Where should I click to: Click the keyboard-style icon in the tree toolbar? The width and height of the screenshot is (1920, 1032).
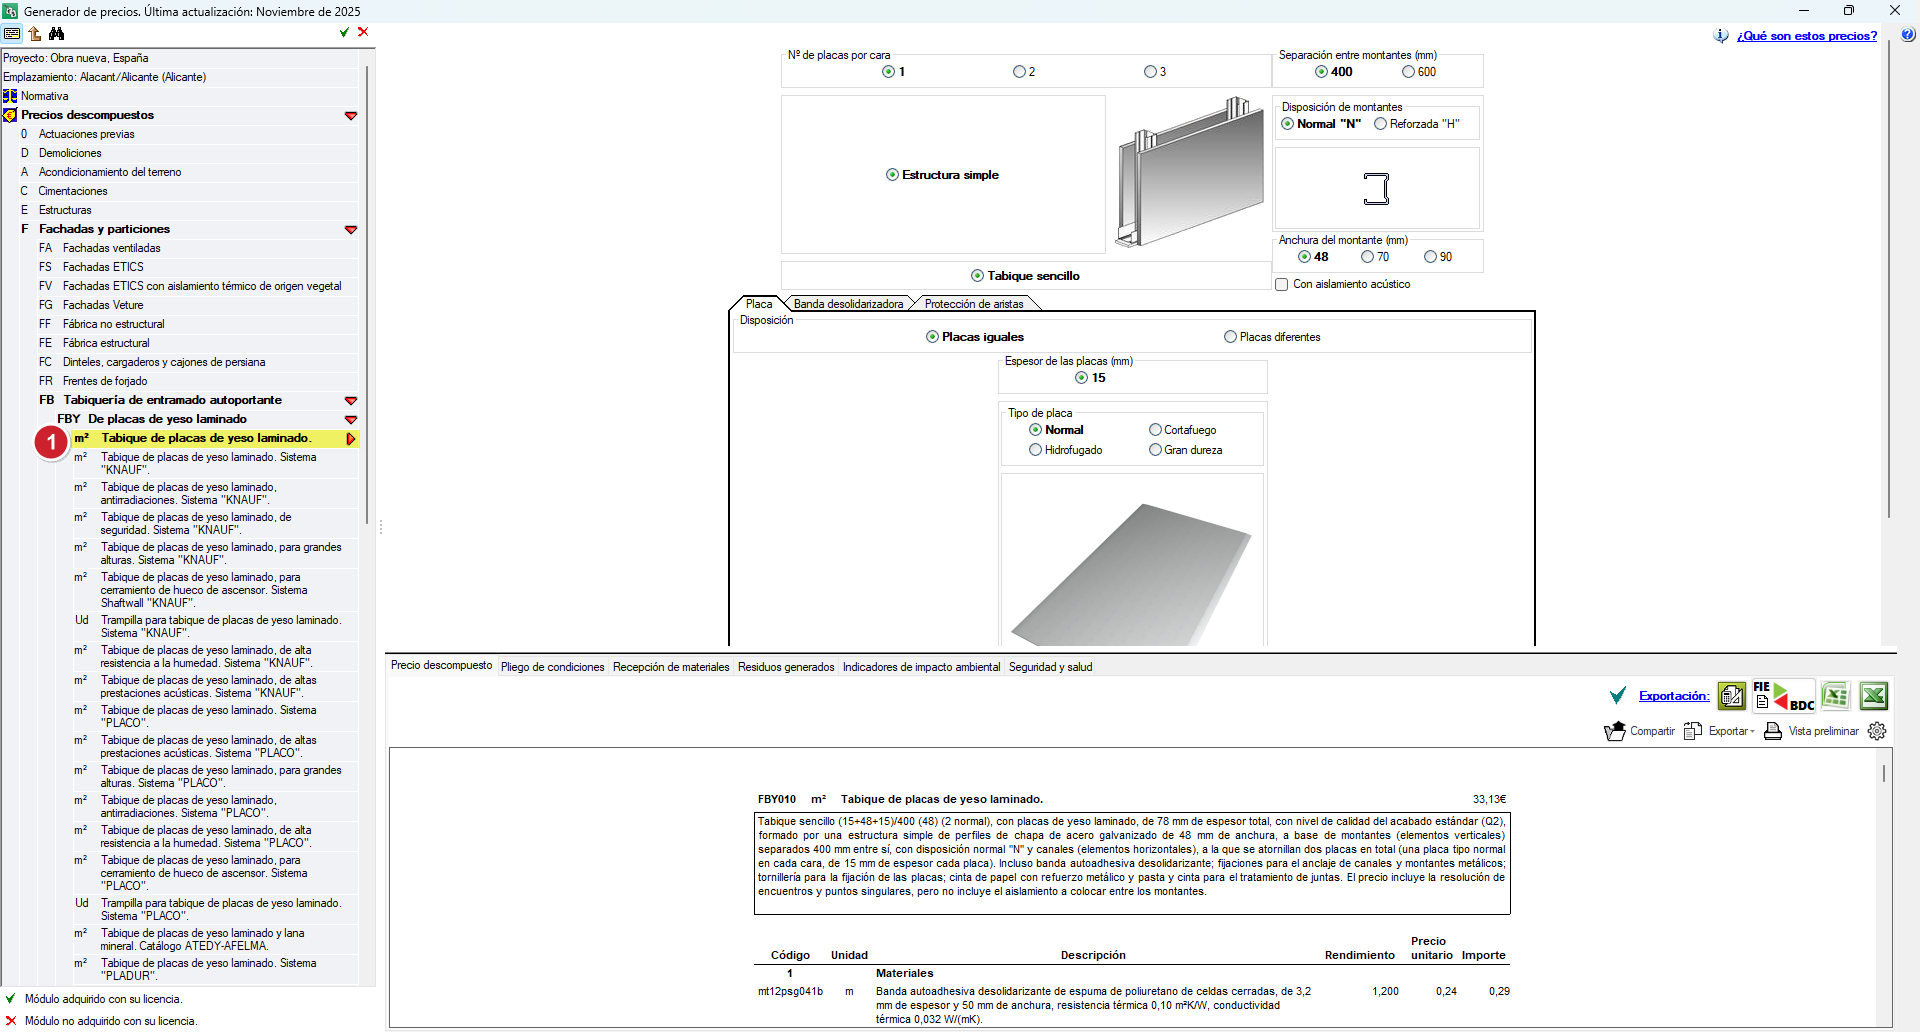point(12,33)
